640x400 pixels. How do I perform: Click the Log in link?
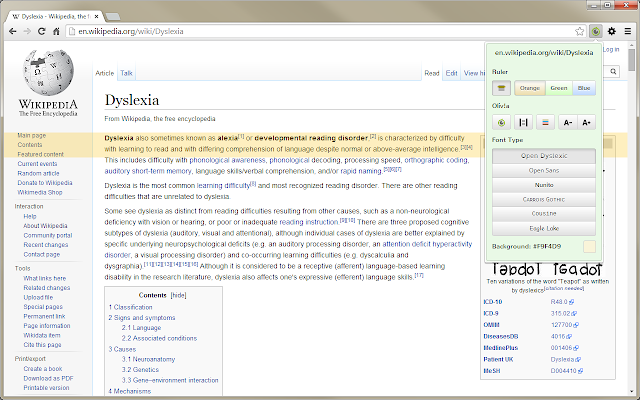point(611,49)
